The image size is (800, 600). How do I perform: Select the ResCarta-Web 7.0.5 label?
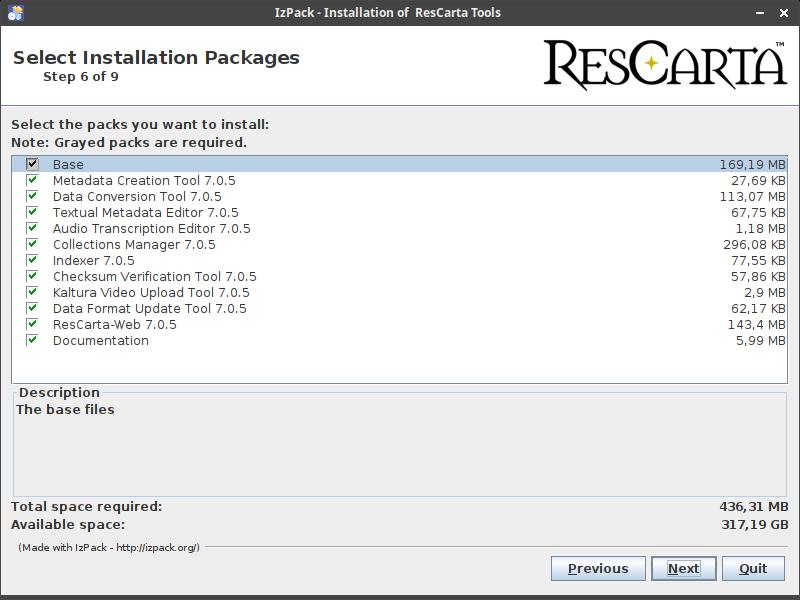(x=115, y=324)
